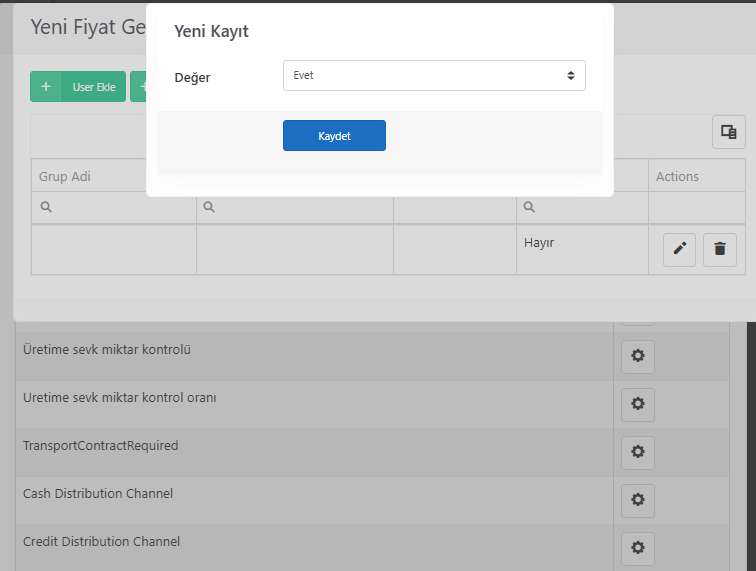The width and height of the screenshot is (756, 571).
Task: Select the Üretime sevk miktar kontrolü row text
Action: point(107,350)
